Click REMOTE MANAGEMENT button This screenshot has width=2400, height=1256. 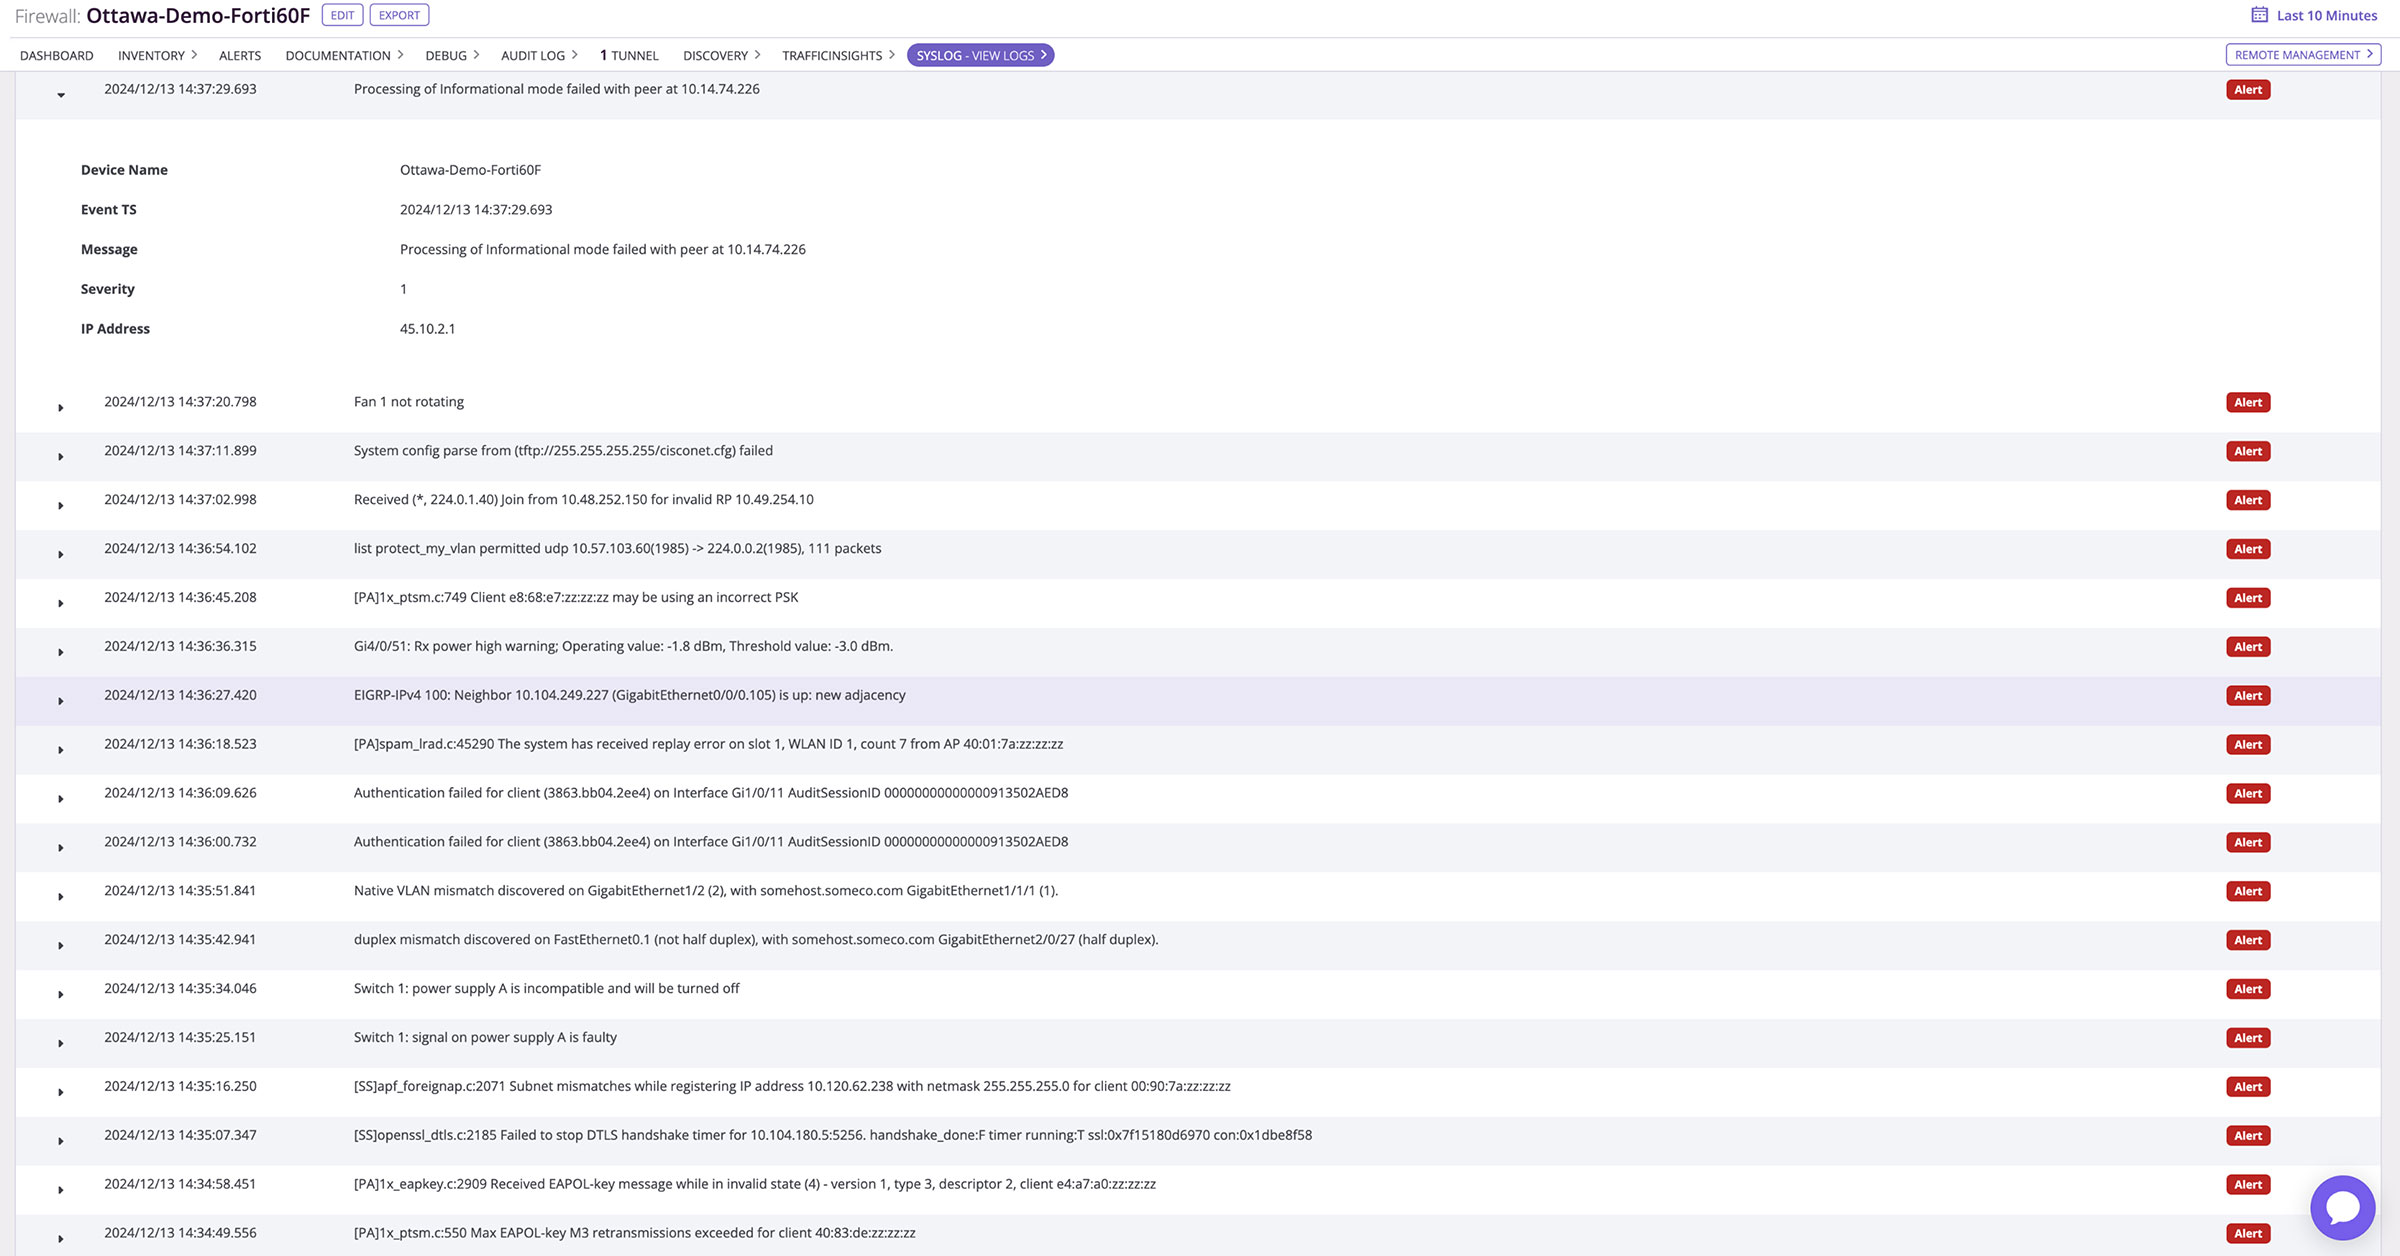pos(2300,54)
